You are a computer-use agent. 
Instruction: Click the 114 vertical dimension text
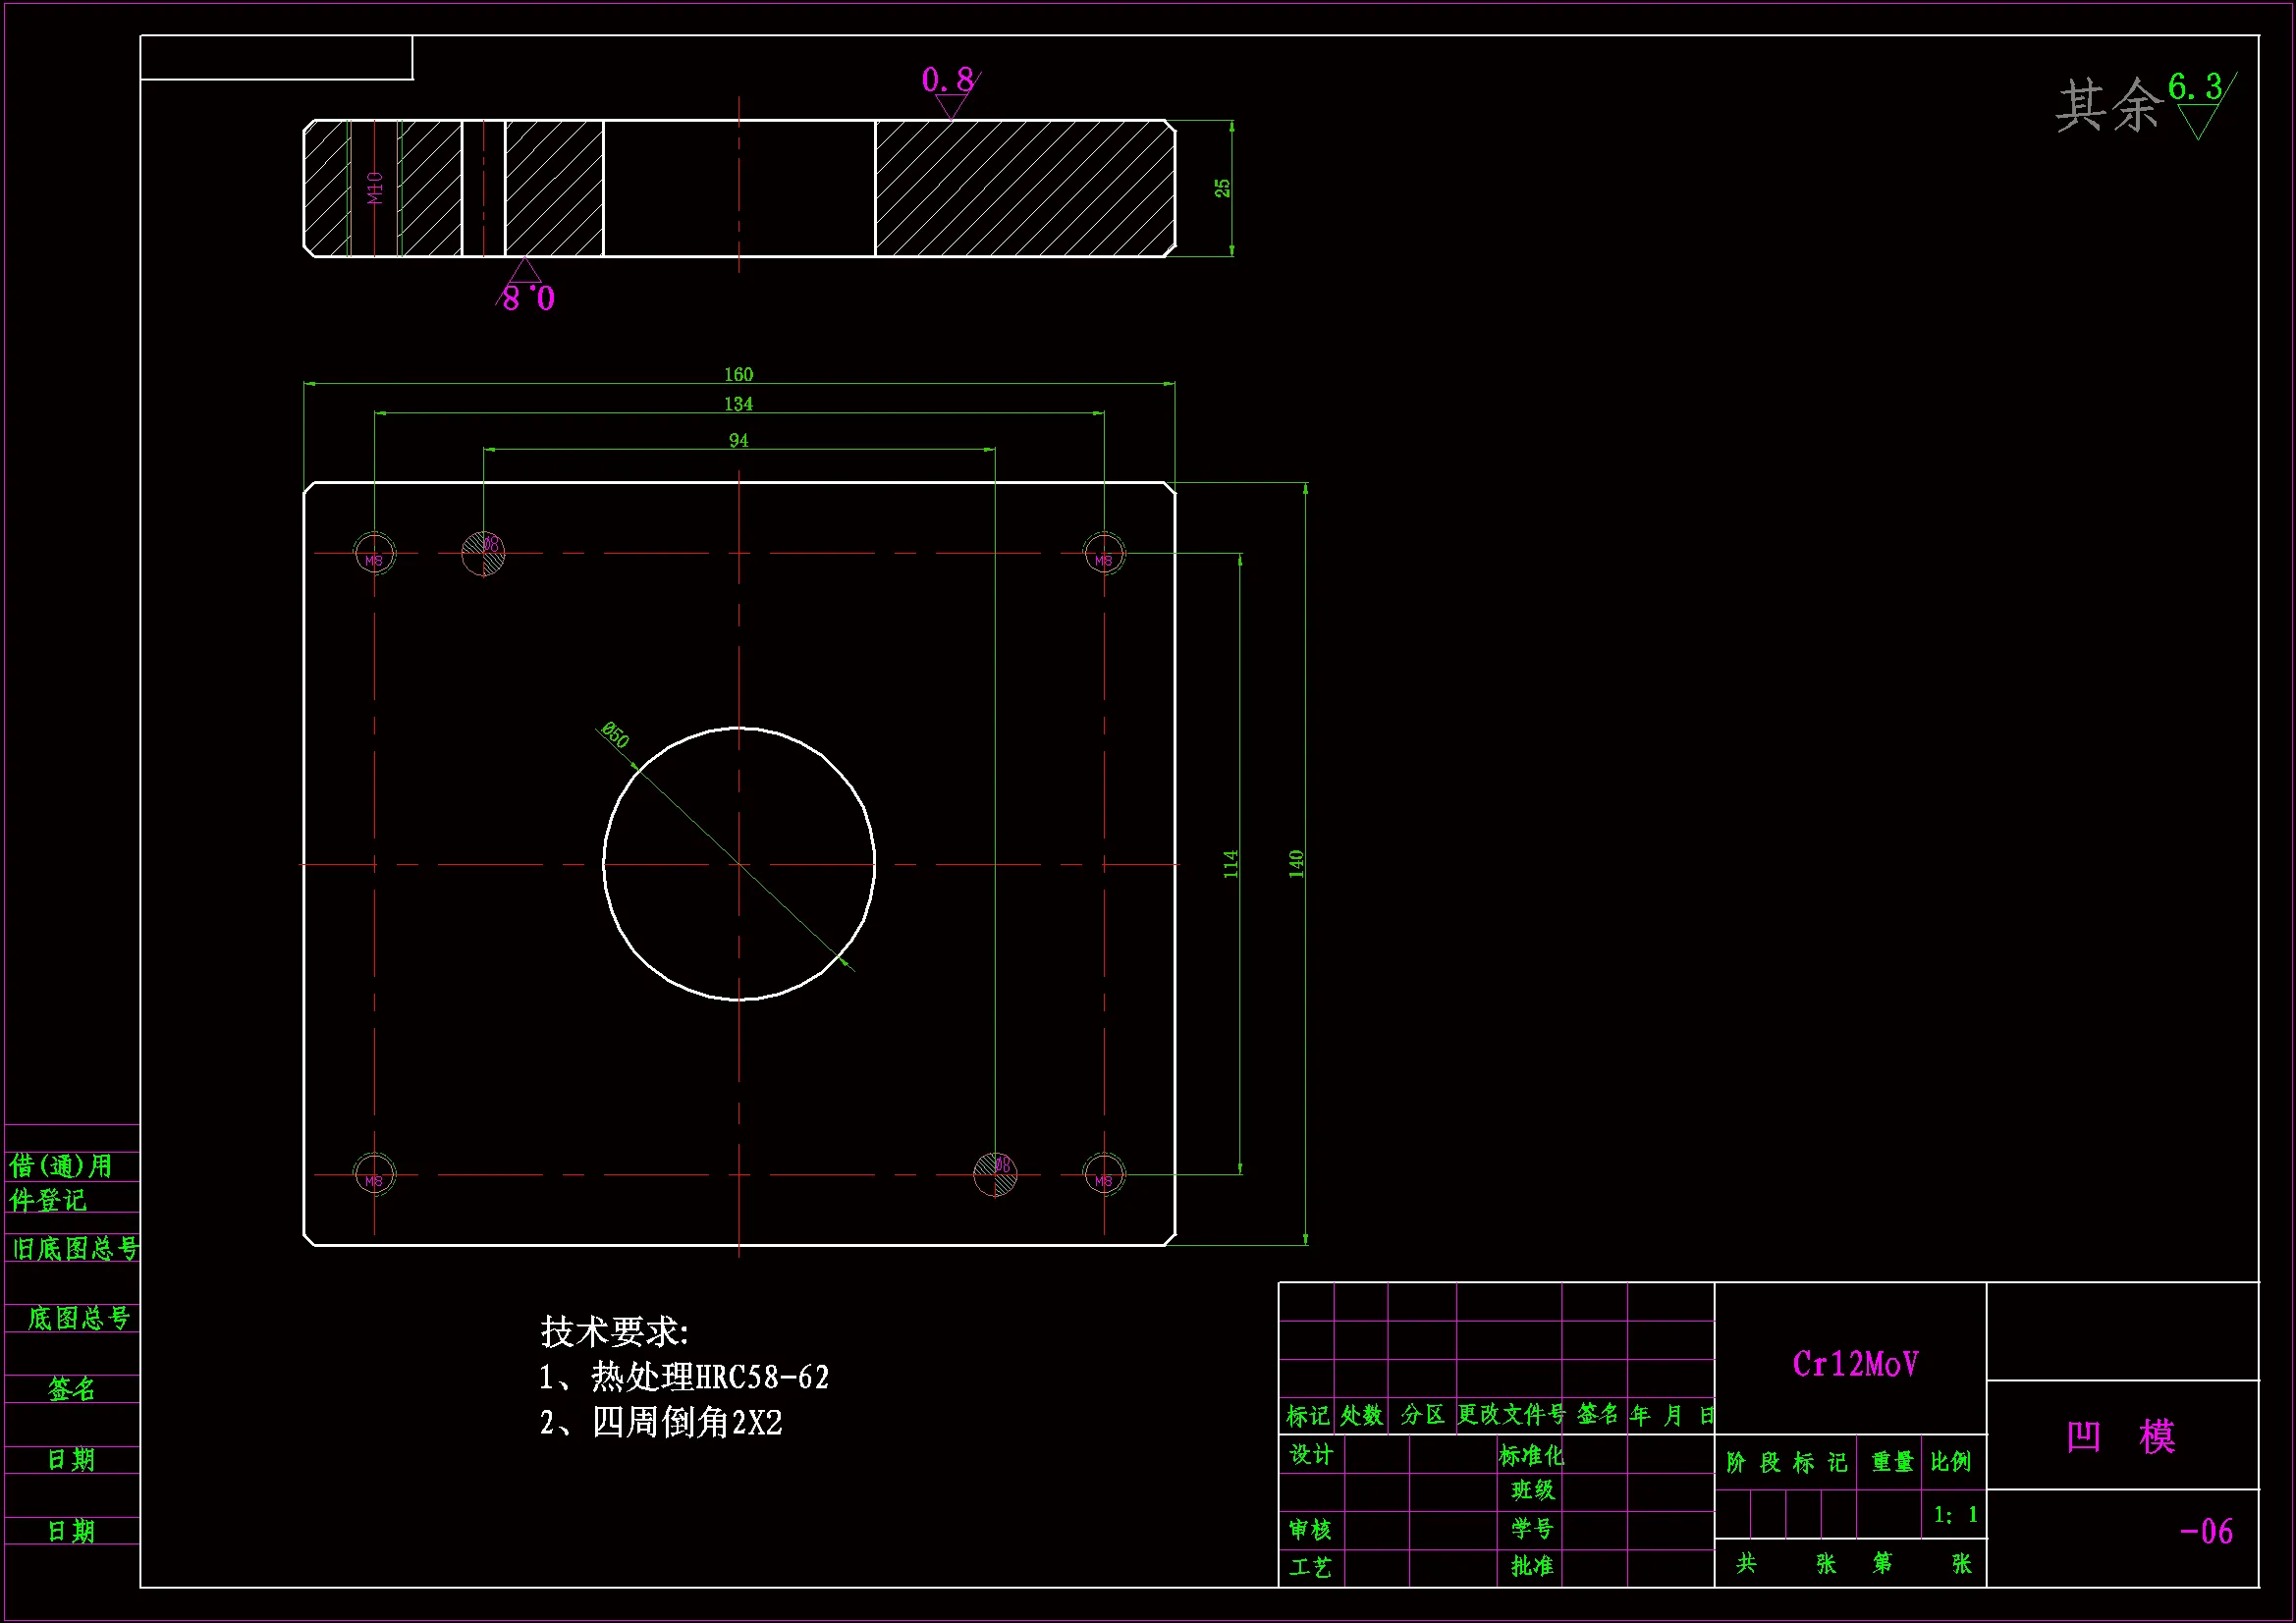[x=1230, y=864]
